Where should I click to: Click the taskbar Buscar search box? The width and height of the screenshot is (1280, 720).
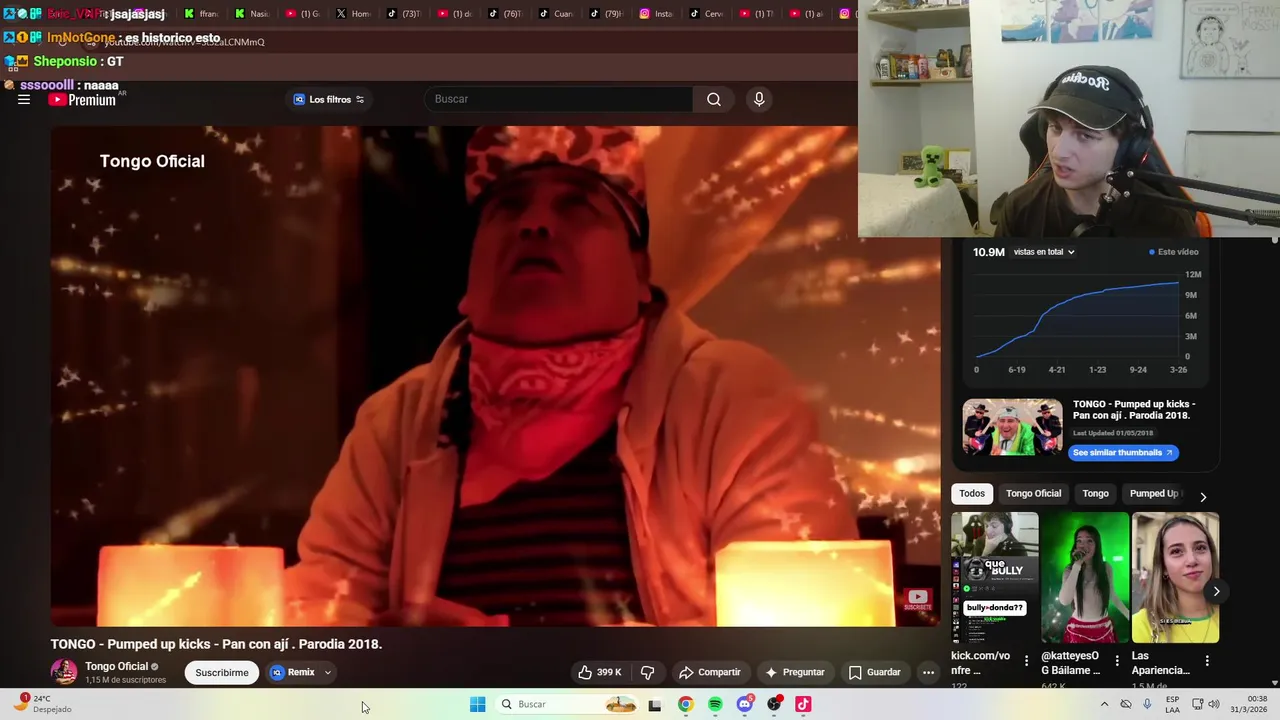[566, 704]
